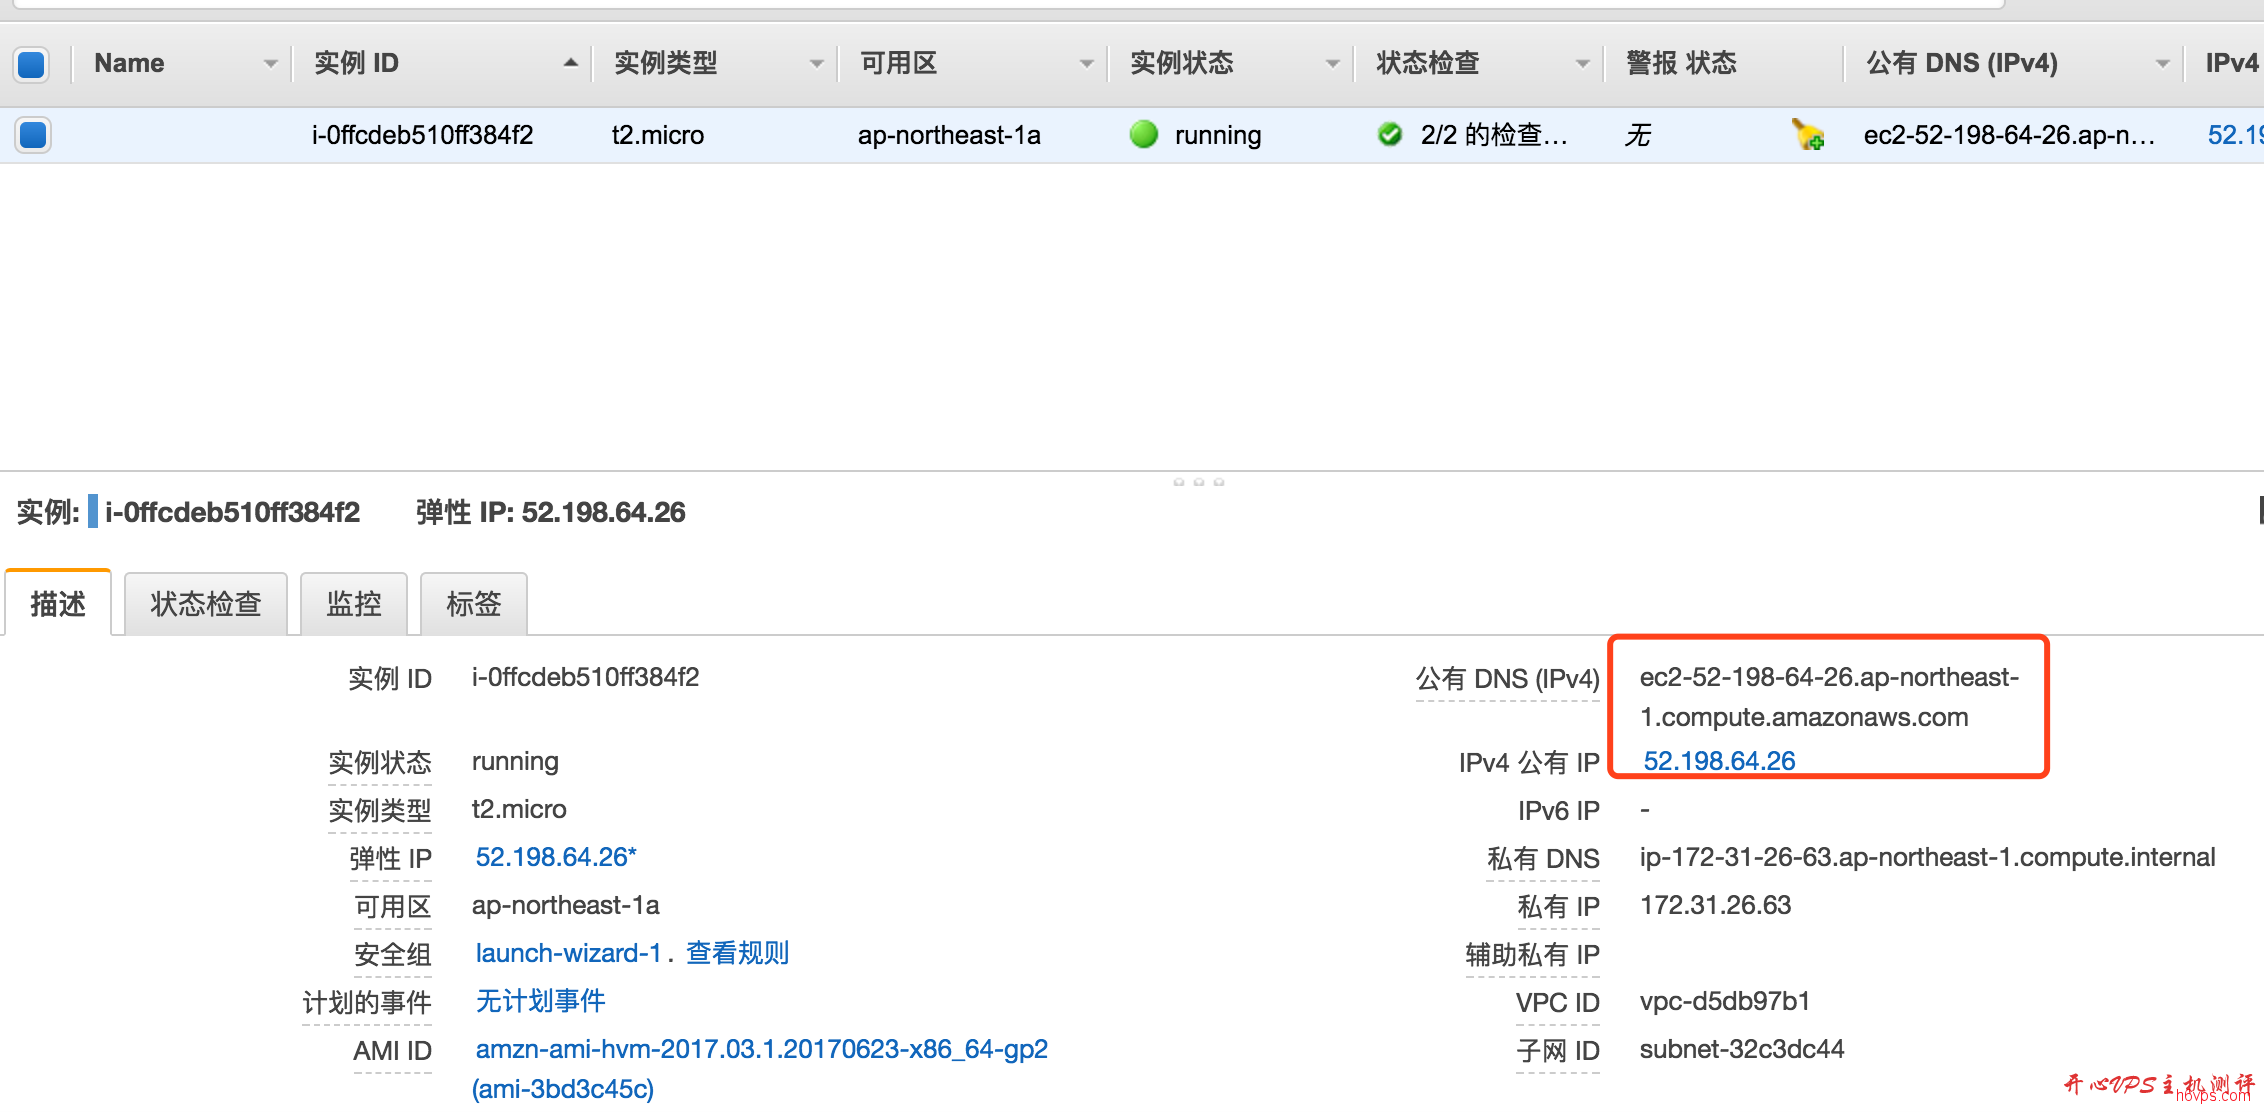Check the select-all checkbox in header
Screen dimensions: 2264x1112
pos(31,63)
